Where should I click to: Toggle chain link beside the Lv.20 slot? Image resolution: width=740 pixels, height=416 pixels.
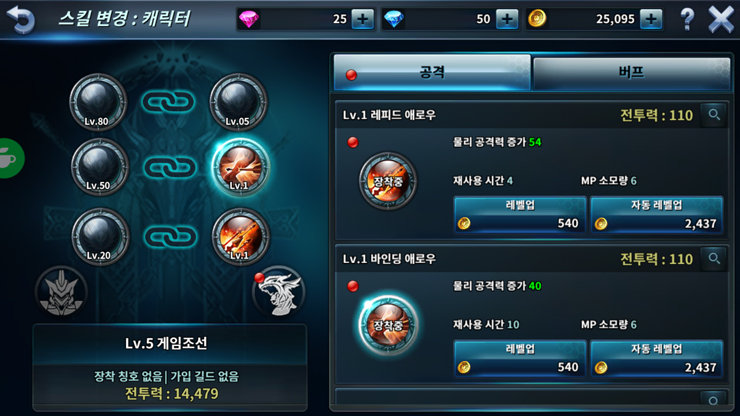point(170,237)
